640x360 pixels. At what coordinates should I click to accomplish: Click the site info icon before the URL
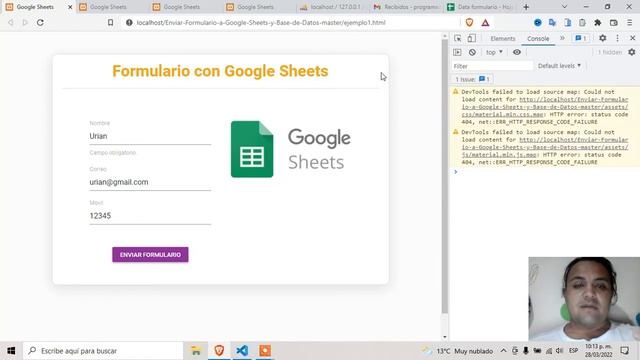tap(129, 22)
